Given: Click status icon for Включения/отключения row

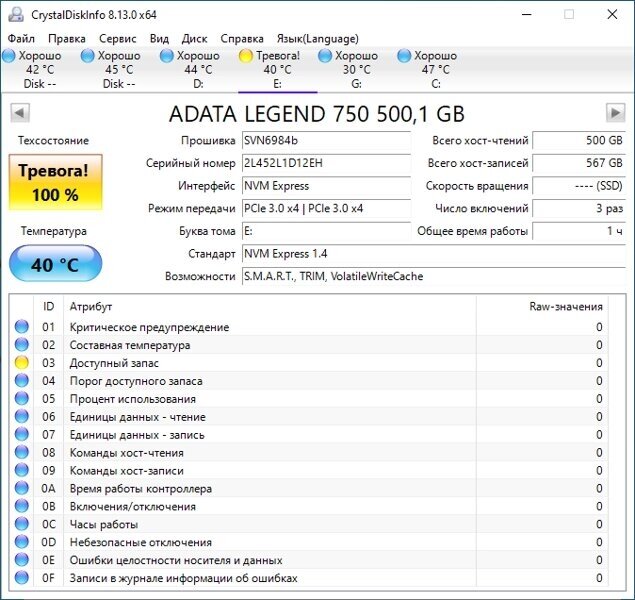Looking at the screenshot, I should 21,506.
